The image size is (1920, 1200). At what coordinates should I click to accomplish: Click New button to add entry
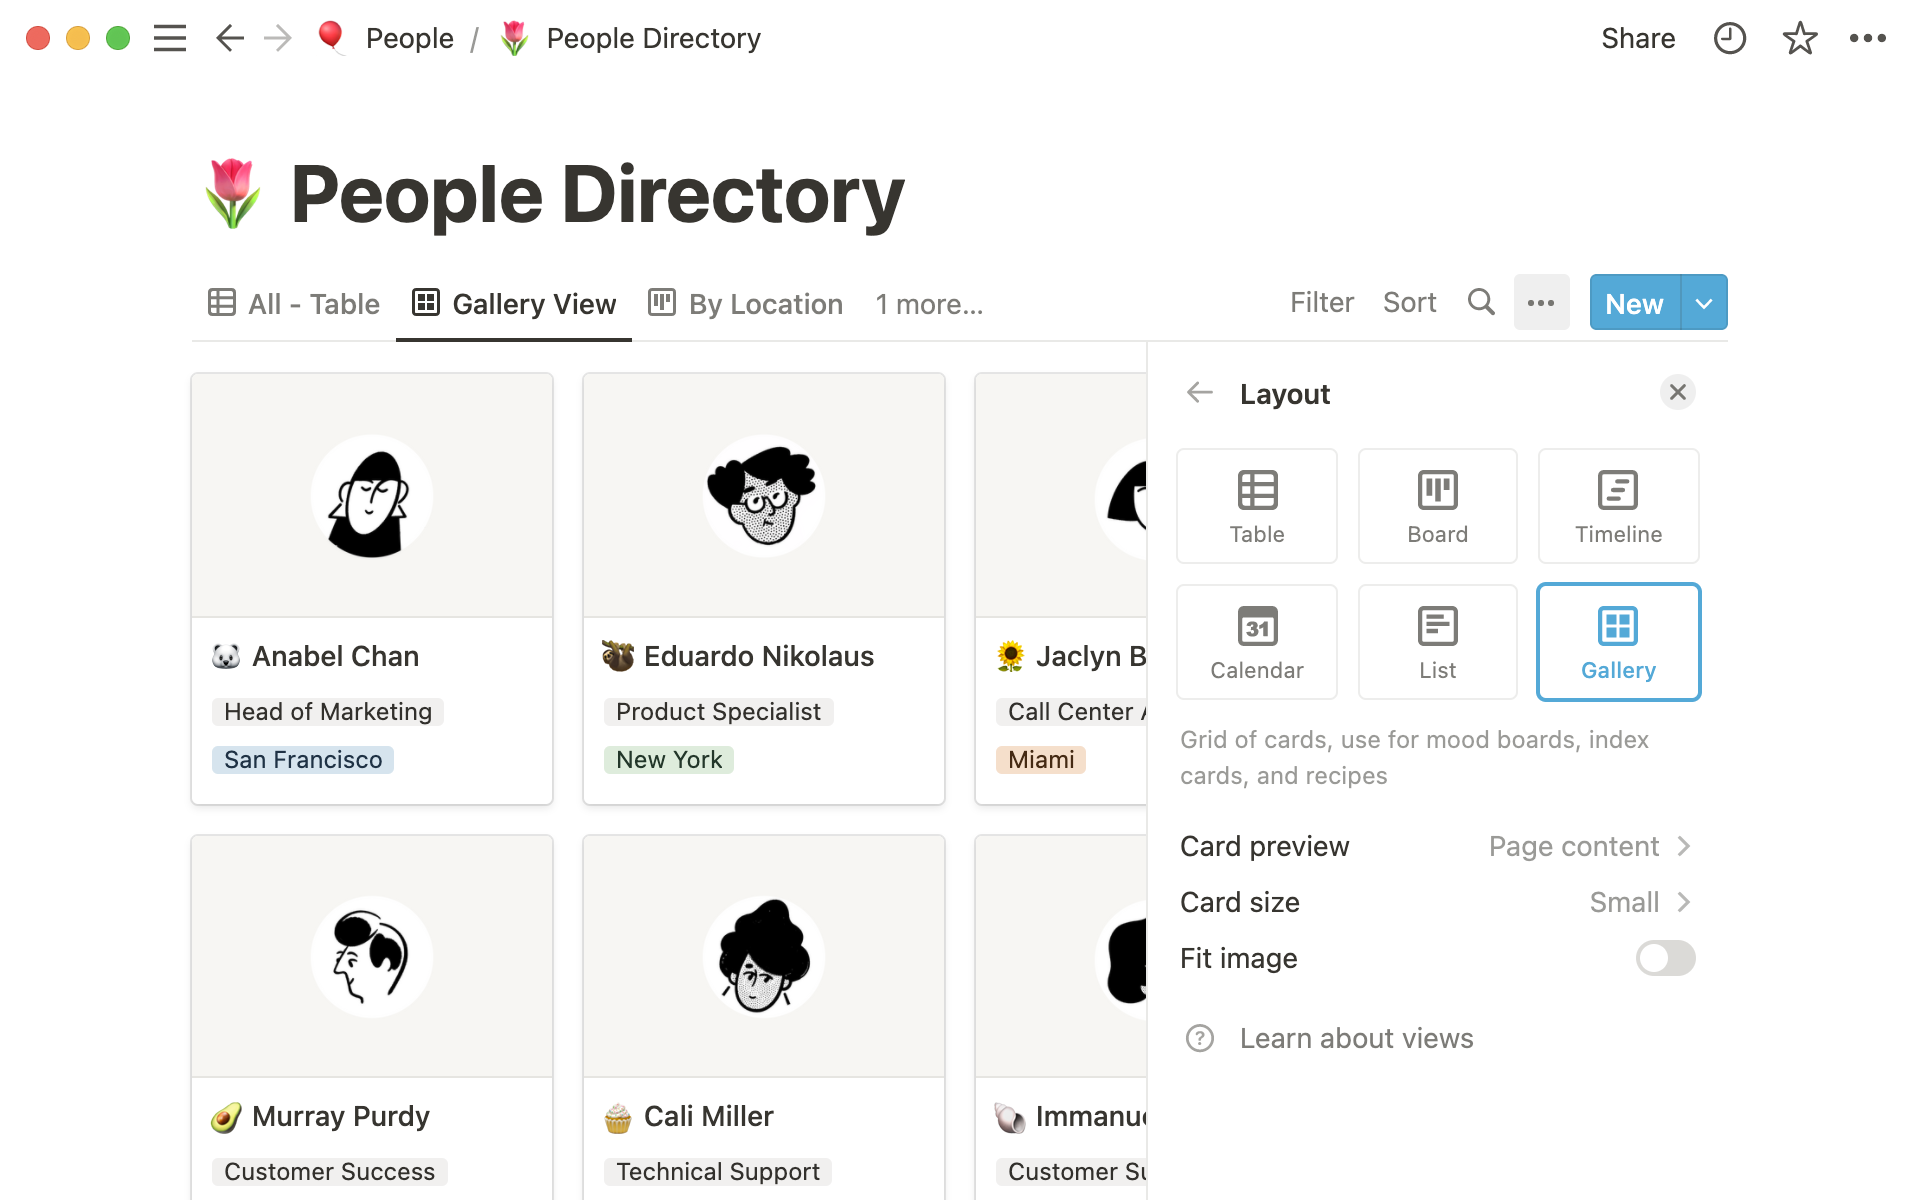1635,303
